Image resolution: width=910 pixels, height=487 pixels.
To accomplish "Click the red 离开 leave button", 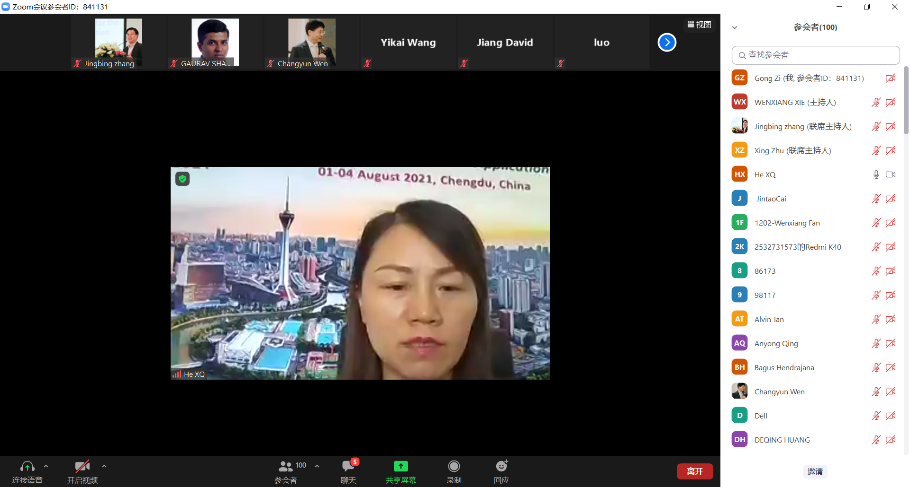I will pos(695,471).
